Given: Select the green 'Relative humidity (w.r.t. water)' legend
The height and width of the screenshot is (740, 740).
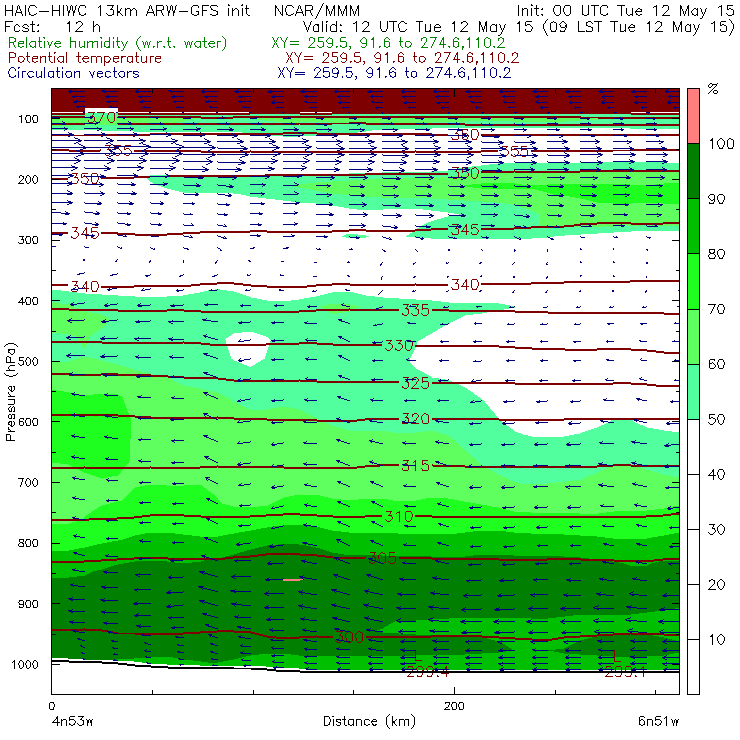Looking at the screenshot, I should tap(118, 43).
